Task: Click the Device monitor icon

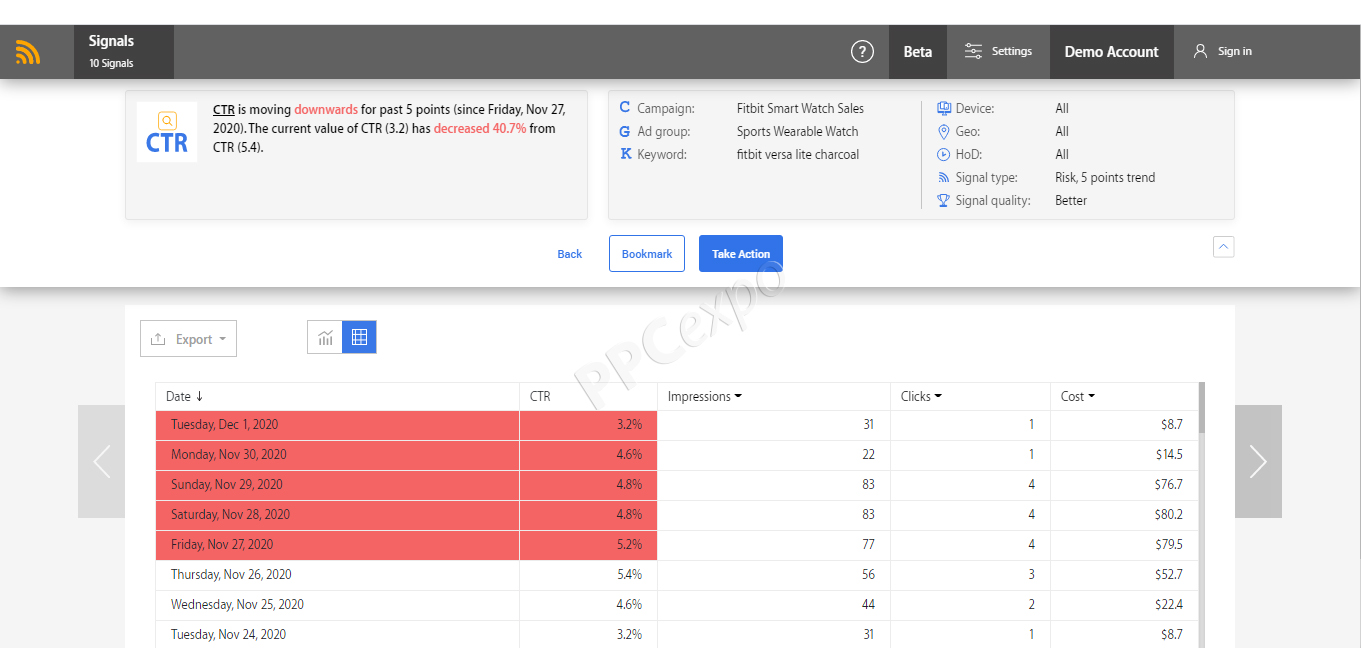Action: [944, 108]
